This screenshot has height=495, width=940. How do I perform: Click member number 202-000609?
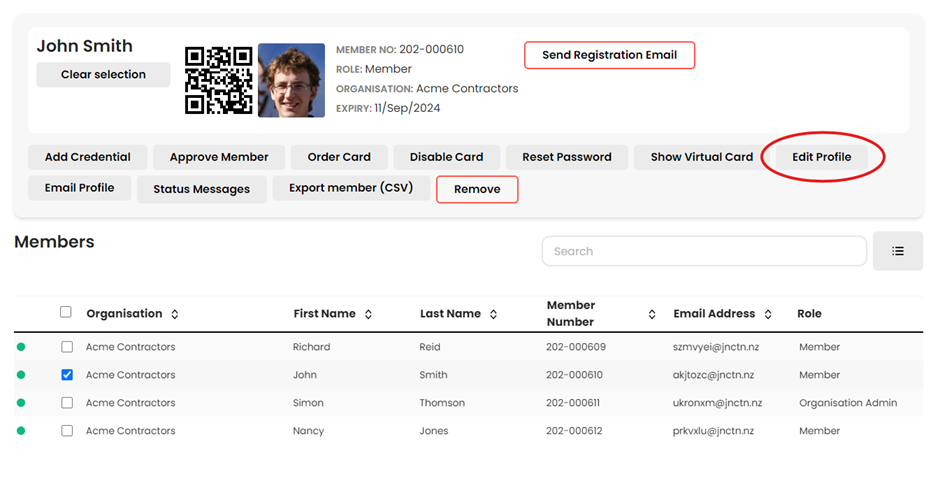(576, 347)
